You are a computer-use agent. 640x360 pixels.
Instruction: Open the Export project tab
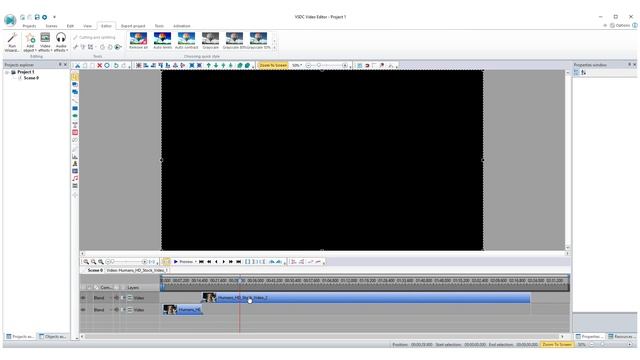(133, 26)
